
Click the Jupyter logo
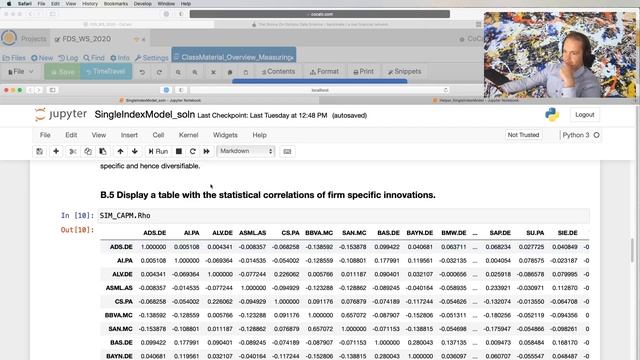tap(60, 114)
